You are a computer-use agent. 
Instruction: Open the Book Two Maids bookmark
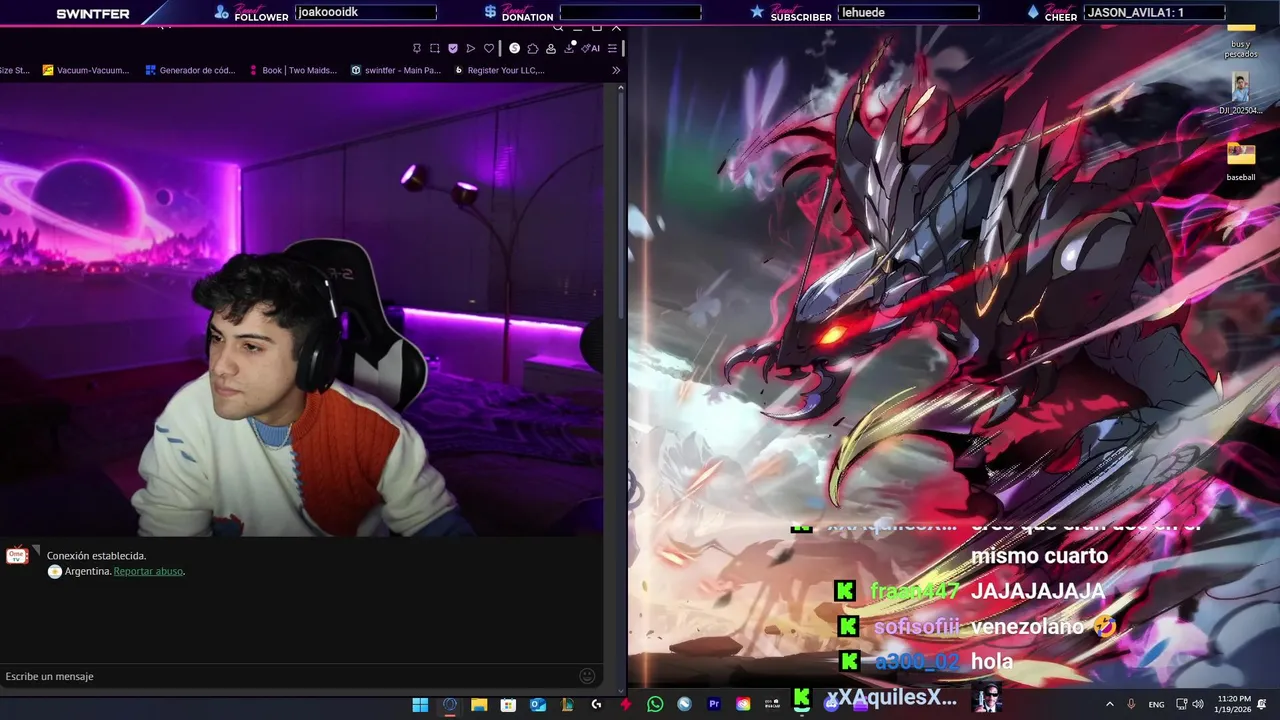[x=293, y=70]
